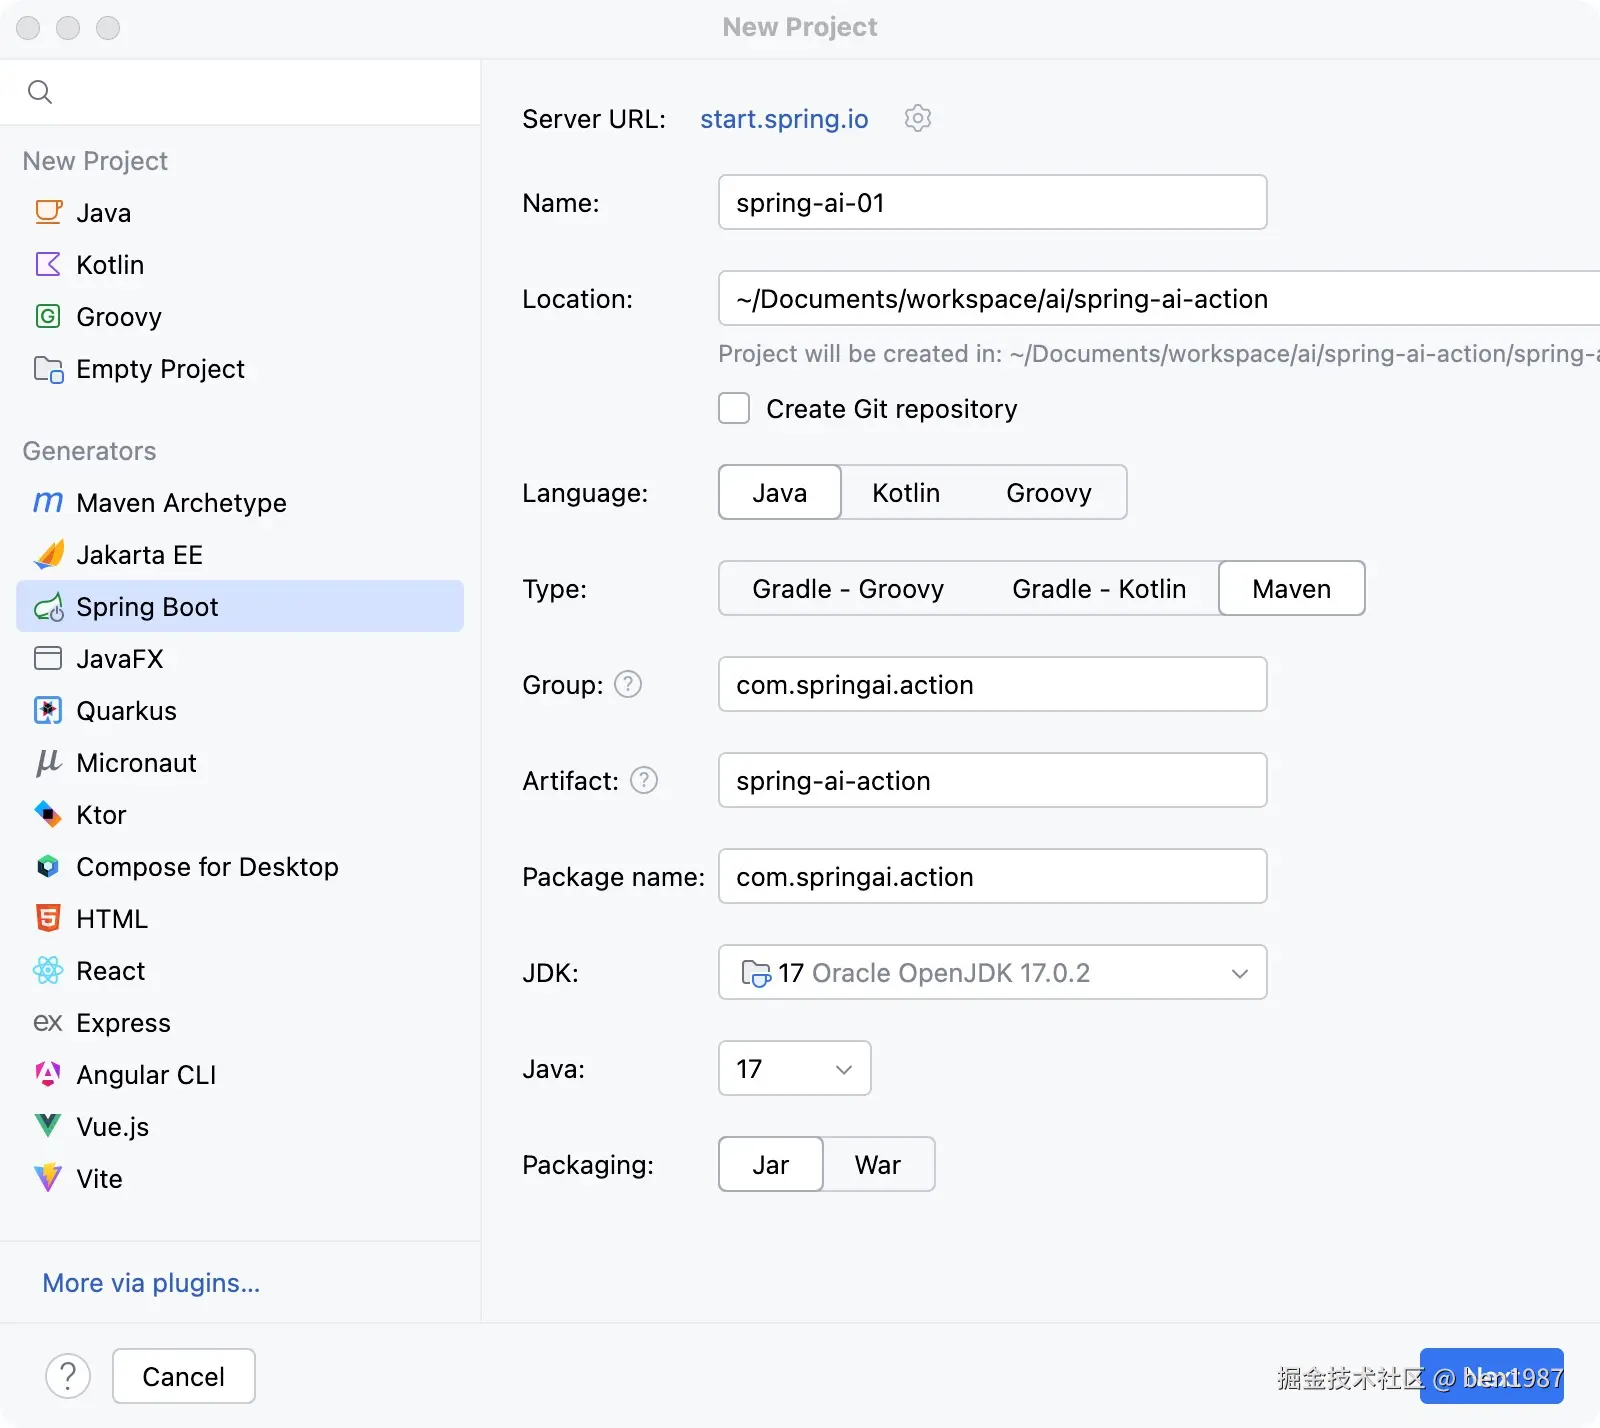Click the Ktor generator icon
1600x1428 pixels.
coord(48,815)
